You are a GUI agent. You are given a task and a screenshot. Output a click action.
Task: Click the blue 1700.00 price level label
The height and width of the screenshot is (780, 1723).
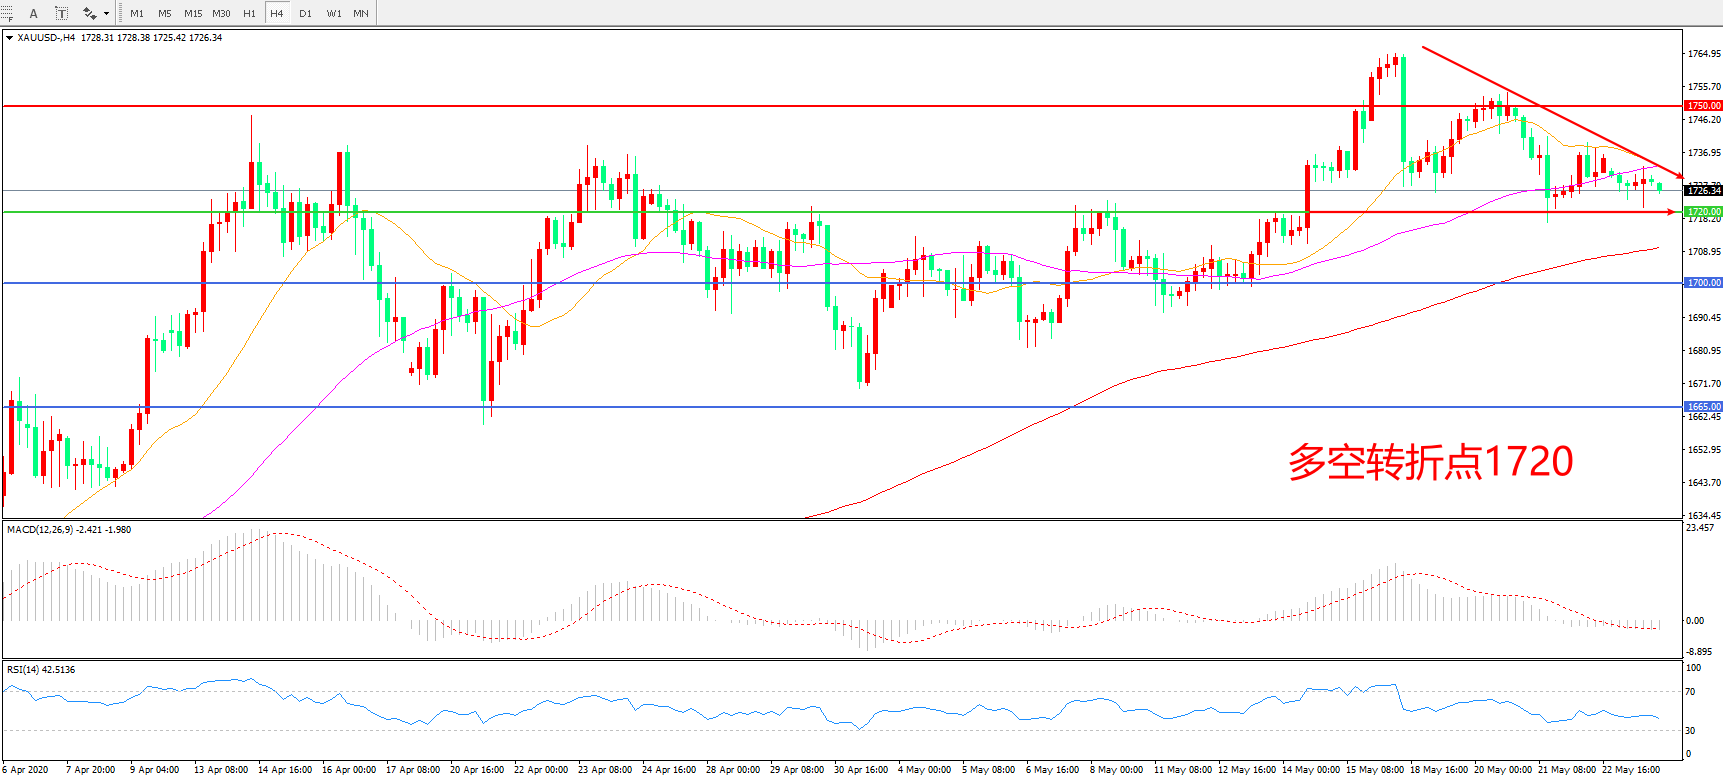click(x=1703, y=283)
